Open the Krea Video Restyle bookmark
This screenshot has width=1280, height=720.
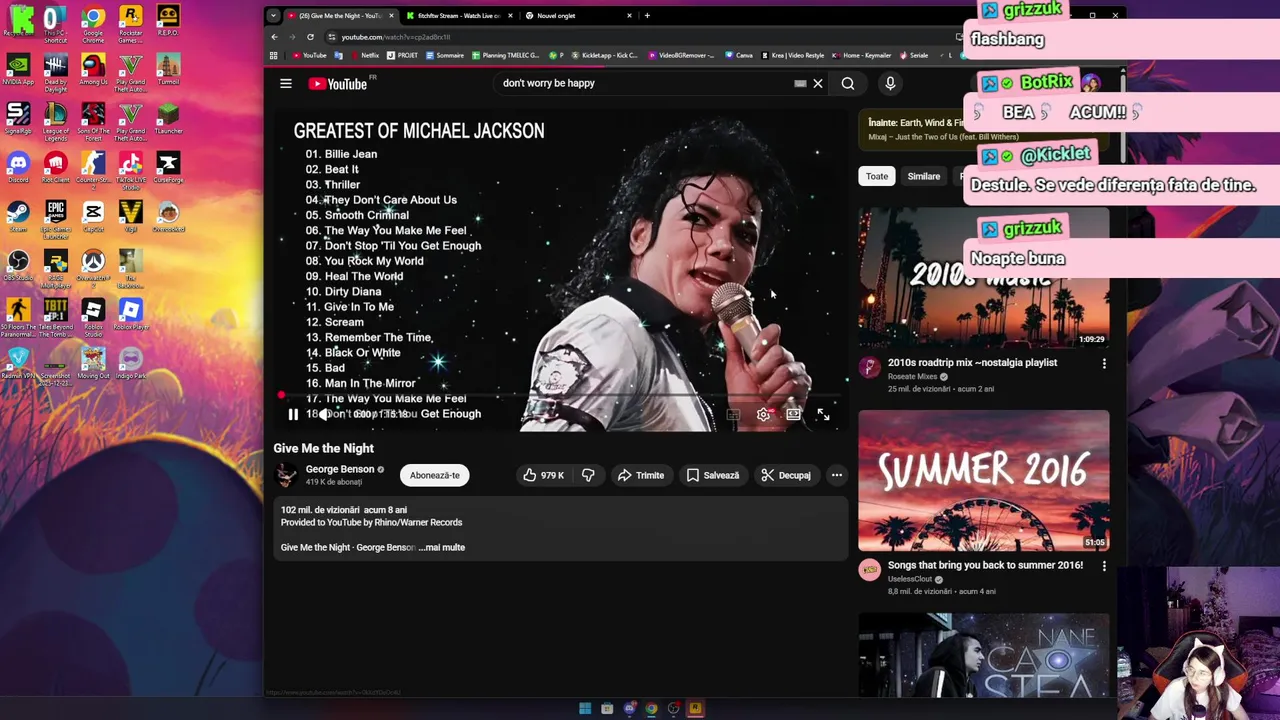(793, 55)
